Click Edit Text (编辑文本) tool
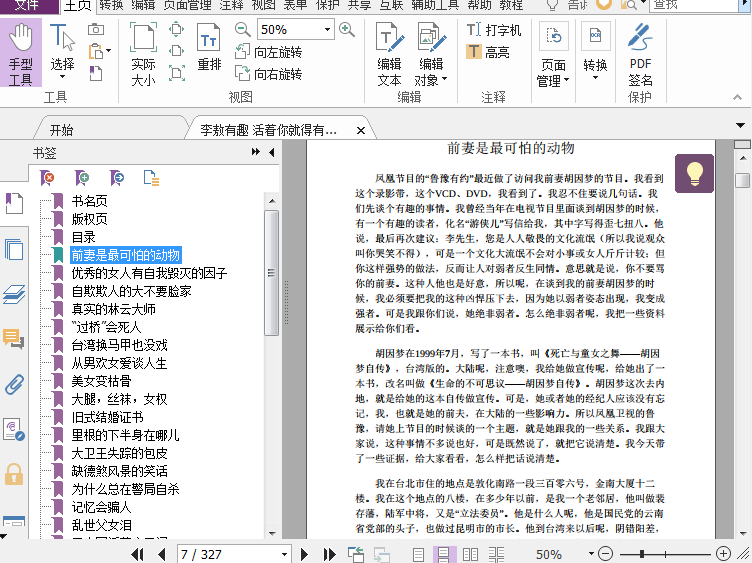 coord(389,54)
